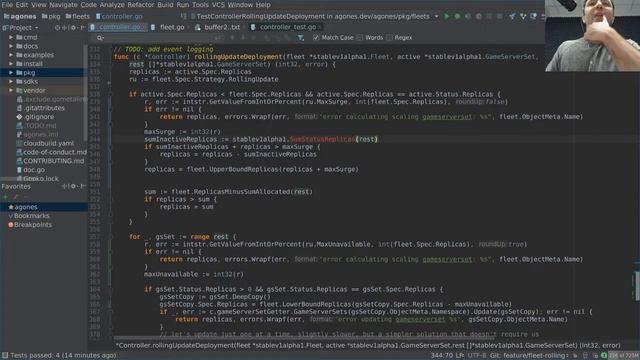This screenshot has height=360, width=640.
Task: Expand the docs folder
Action: click(x=11, y=46)
